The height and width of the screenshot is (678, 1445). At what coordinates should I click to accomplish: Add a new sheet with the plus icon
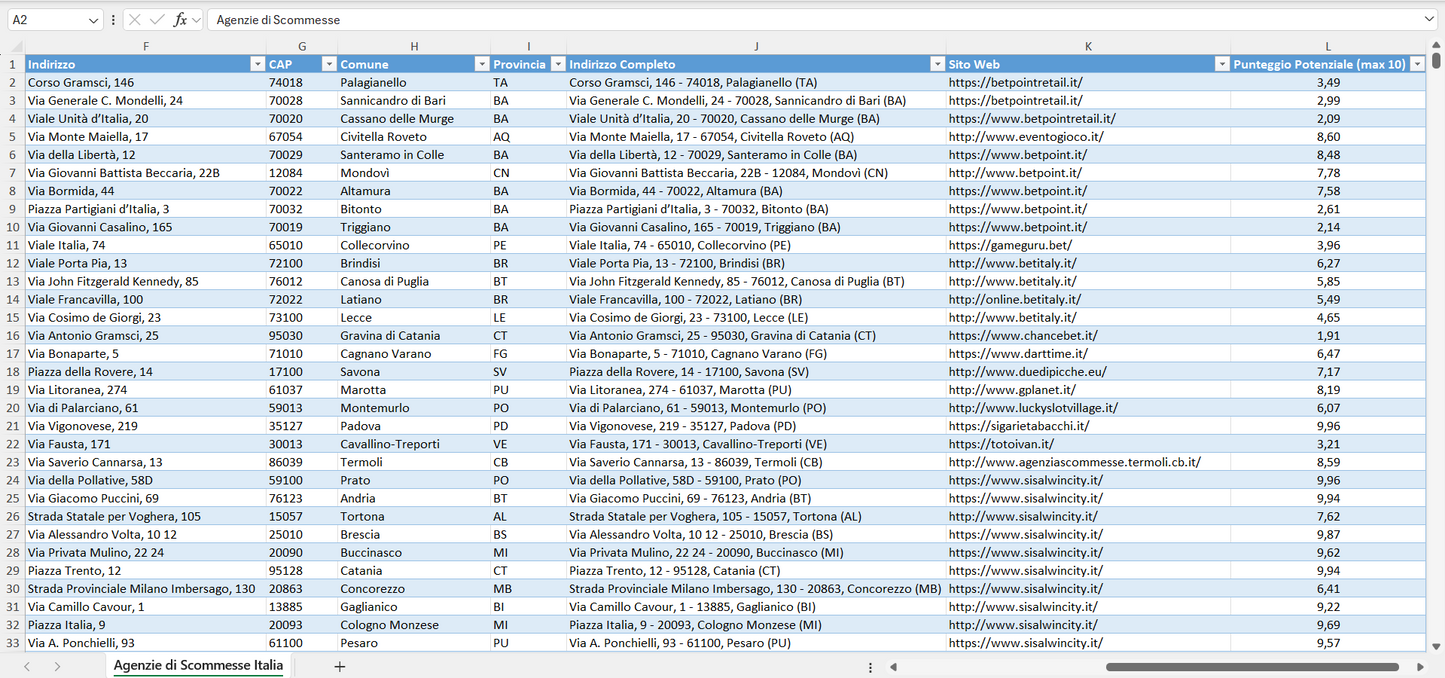tap(340, 666)
